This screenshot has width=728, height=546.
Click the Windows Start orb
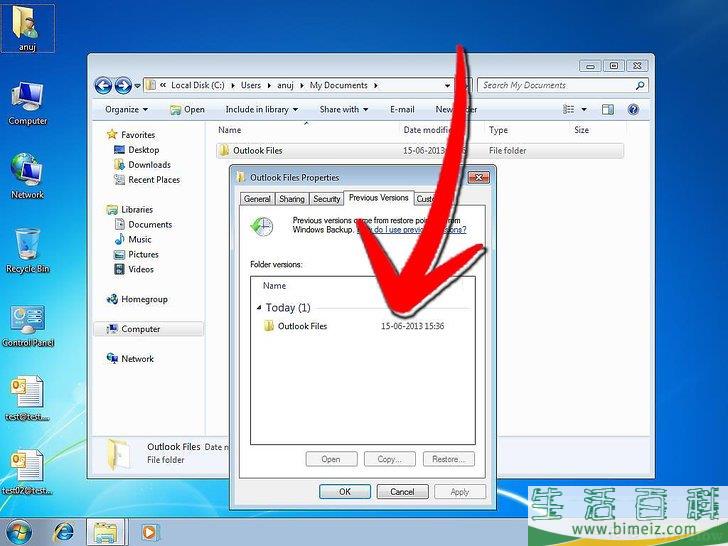tap(19, 532)
